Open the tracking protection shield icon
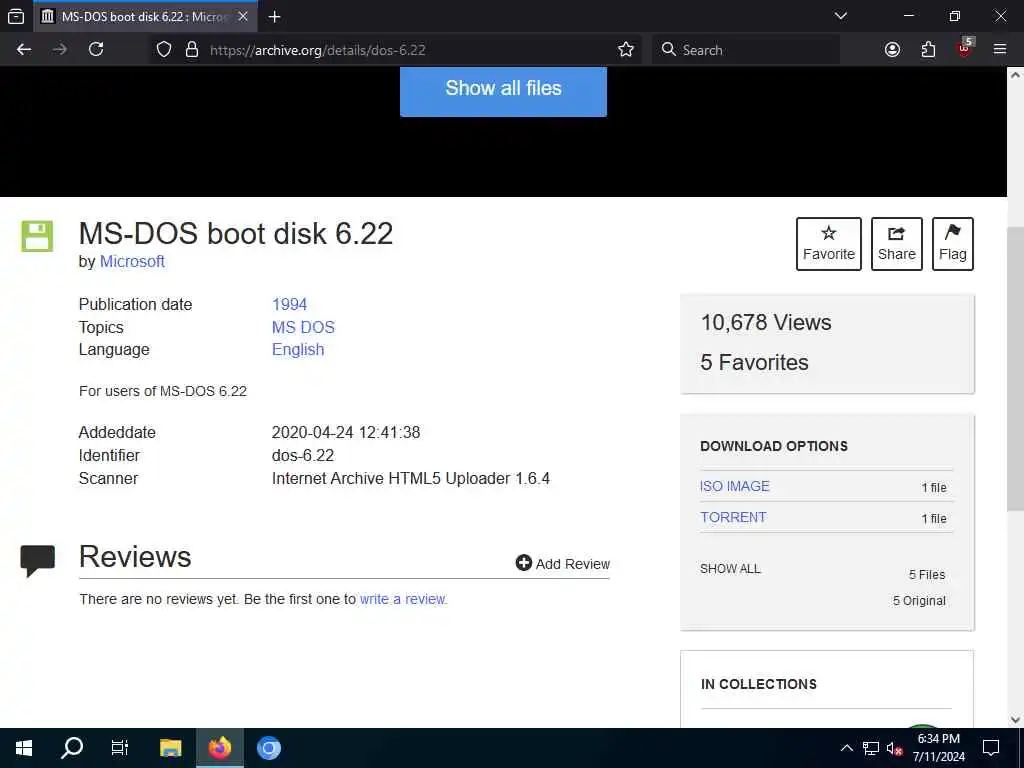The height and width of the screenshot is (768, 1024). click(x=164, y=50)
